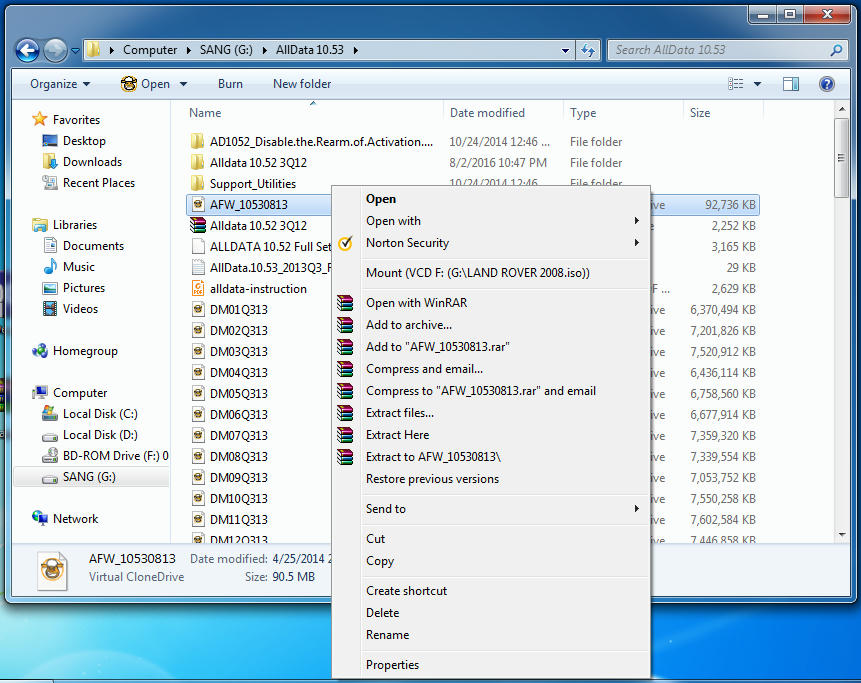Select the AFW_10530813 file icon
Viewport: 861px width, 683px height.
point(198,205)
